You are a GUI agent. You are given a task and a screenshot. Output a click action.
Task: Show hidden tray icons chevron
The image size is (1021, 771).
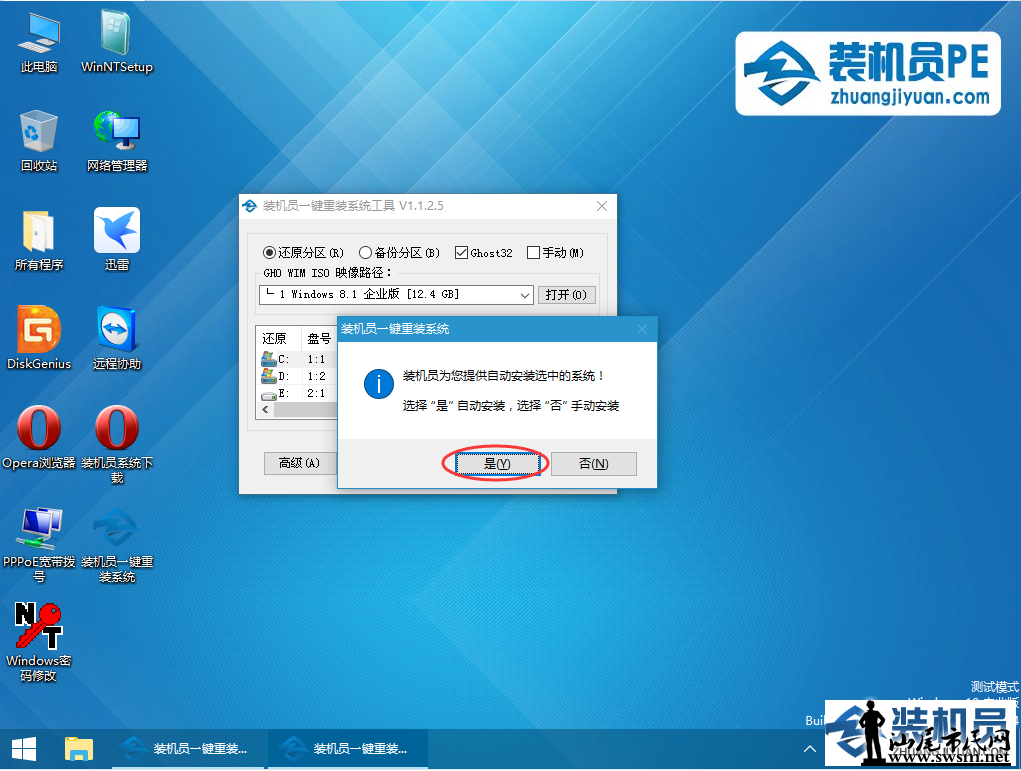(x=809, y=749)
